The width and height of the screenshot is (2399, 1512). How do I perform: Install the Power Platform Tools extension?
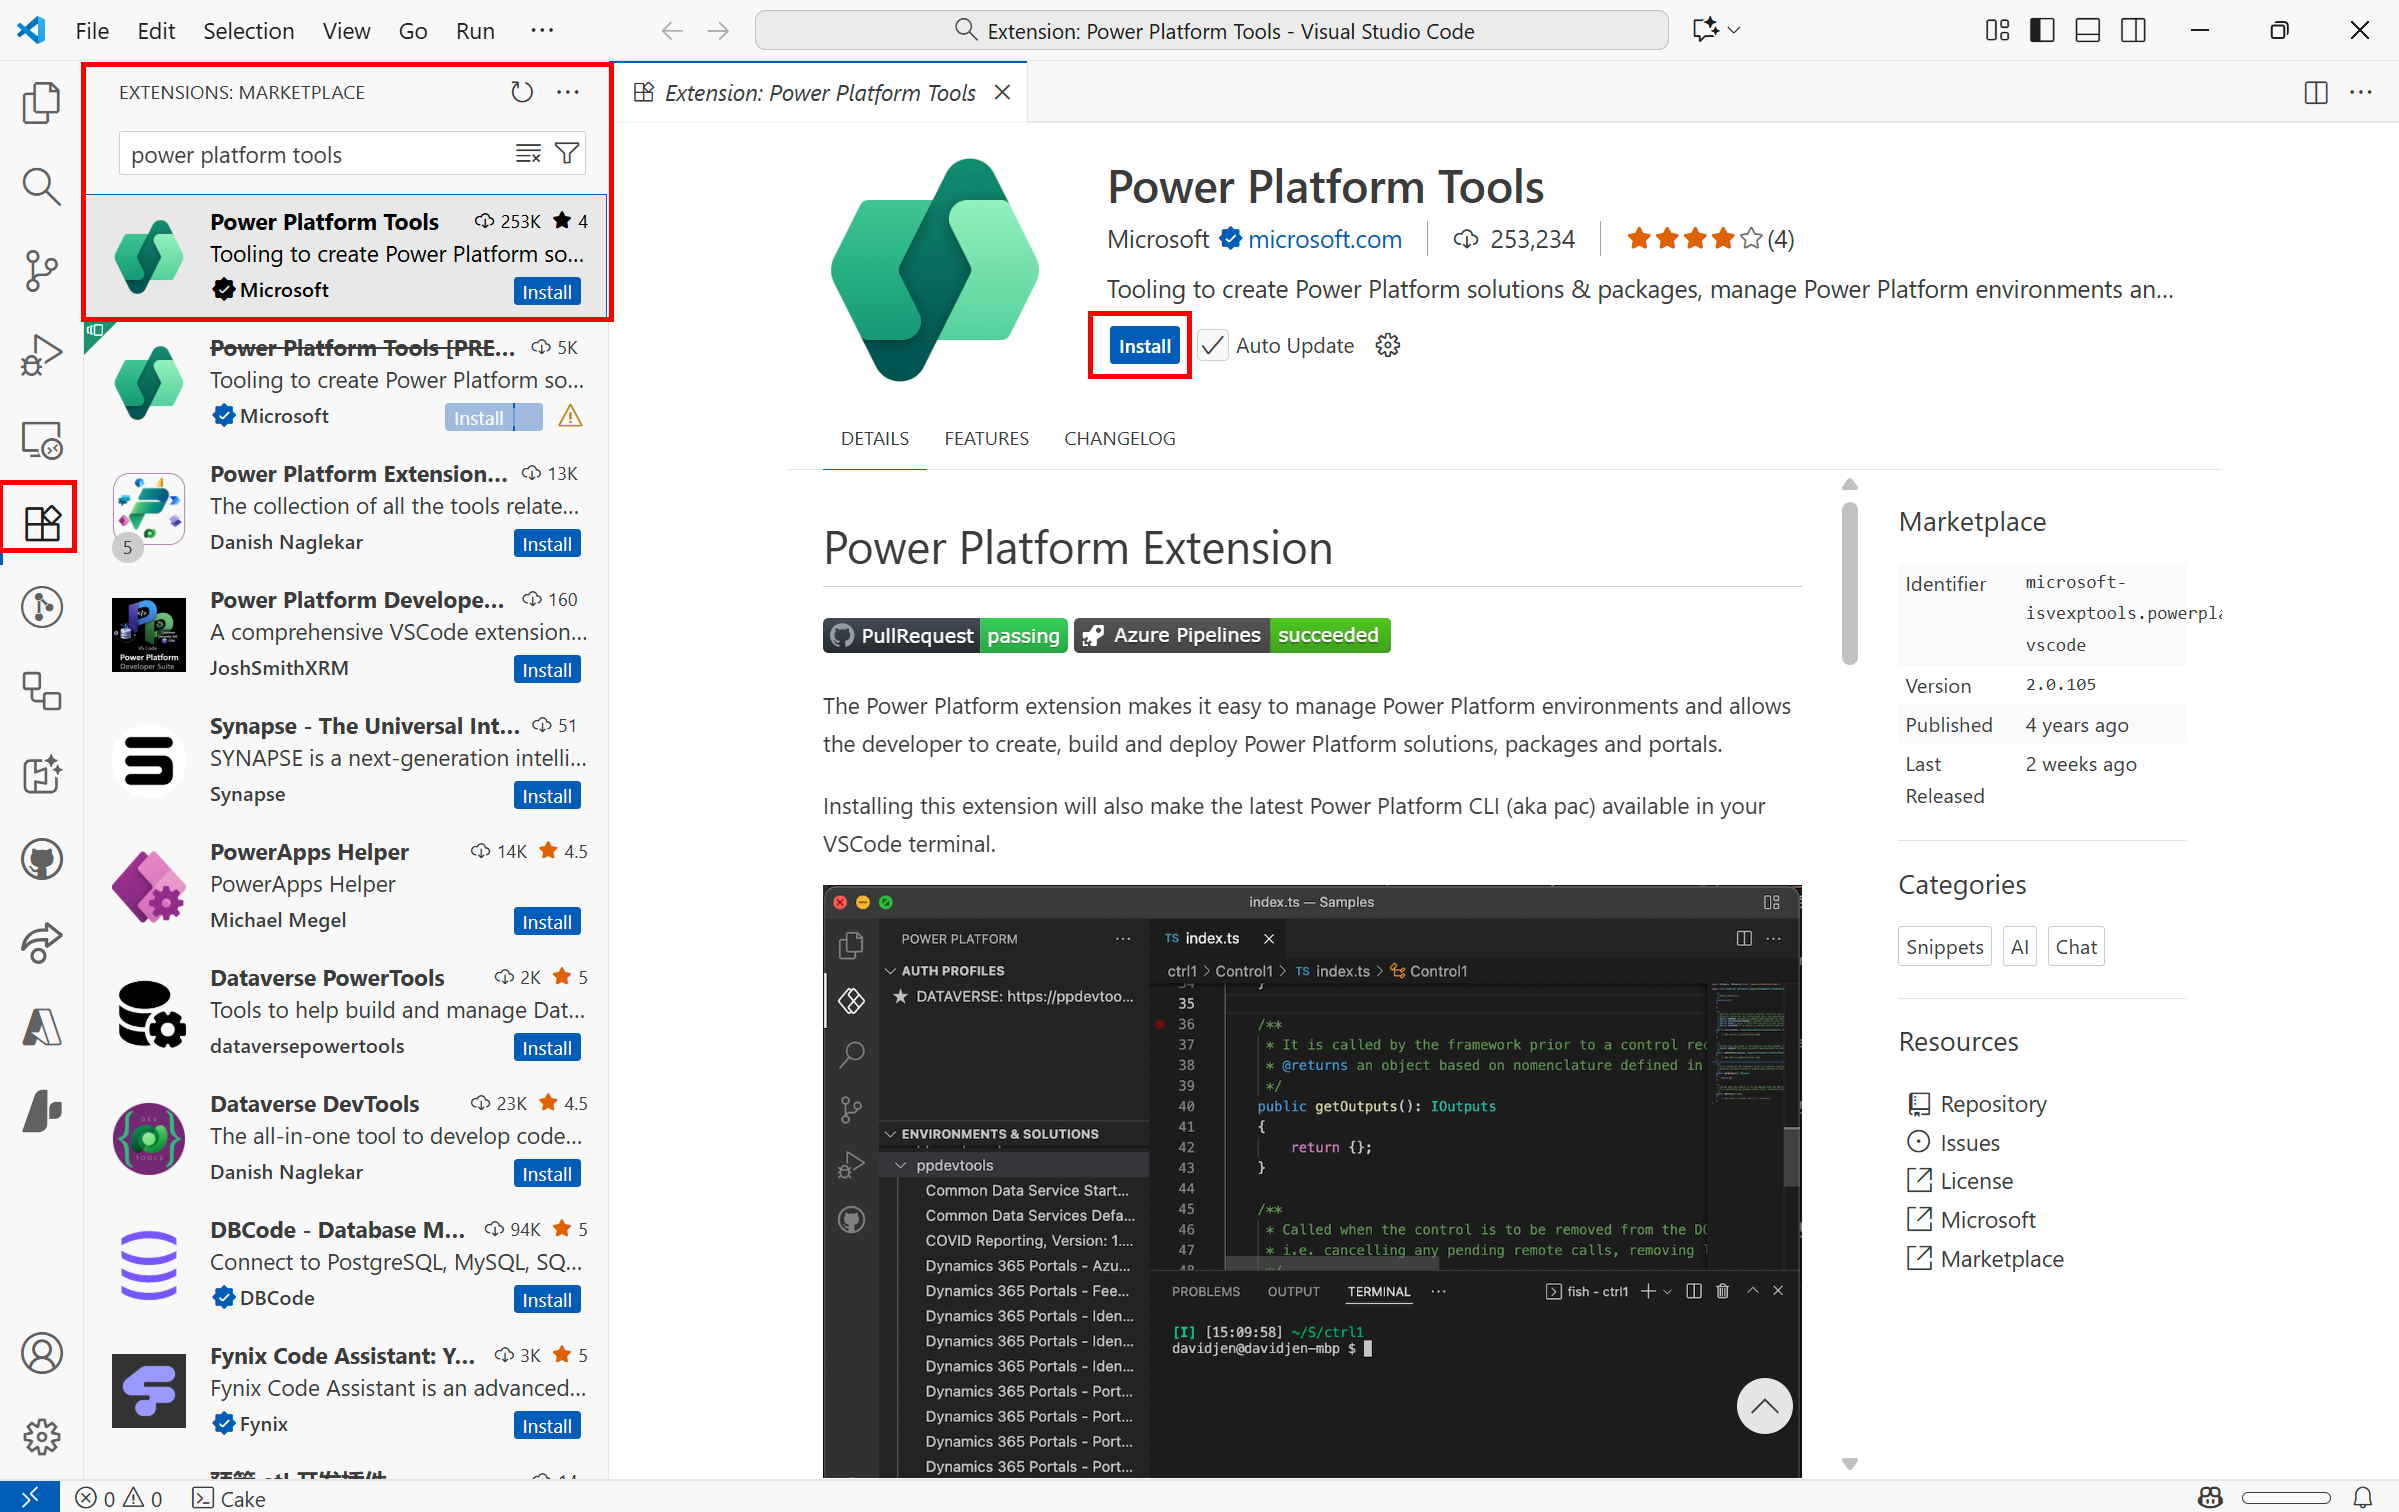[x=1143, y=345]
